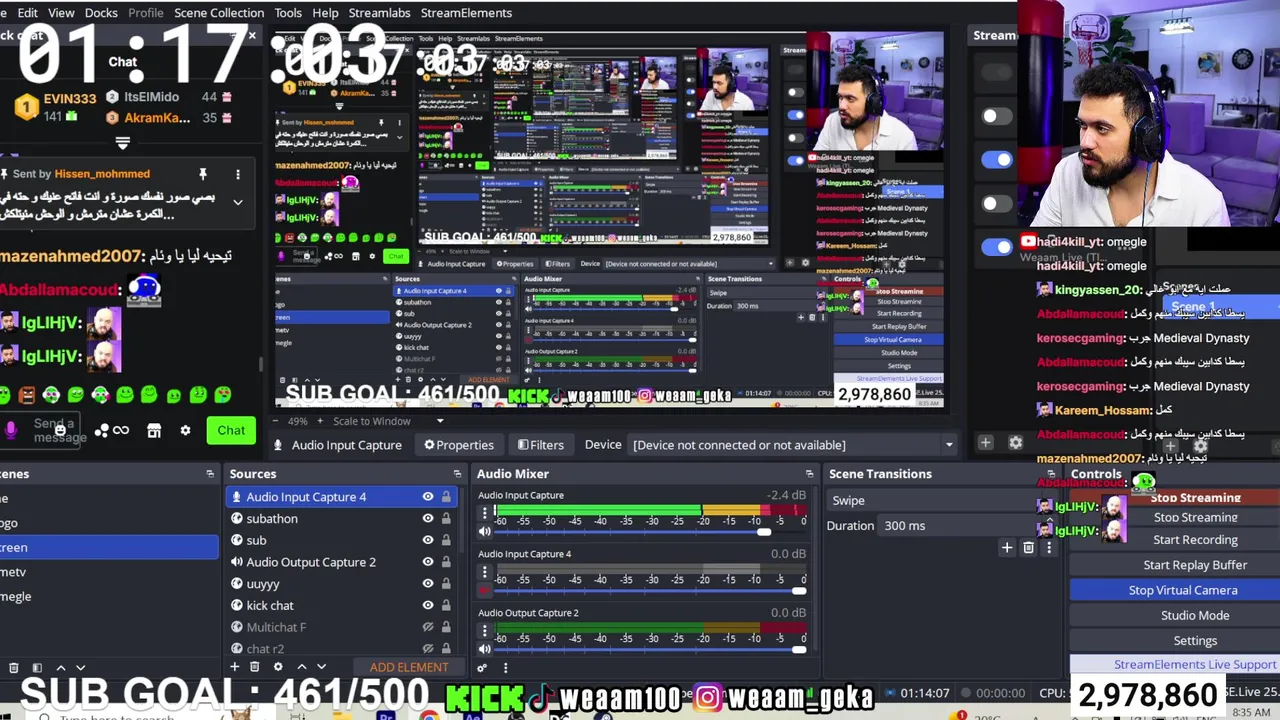Open the emote picker smiley in the message box

61,430
